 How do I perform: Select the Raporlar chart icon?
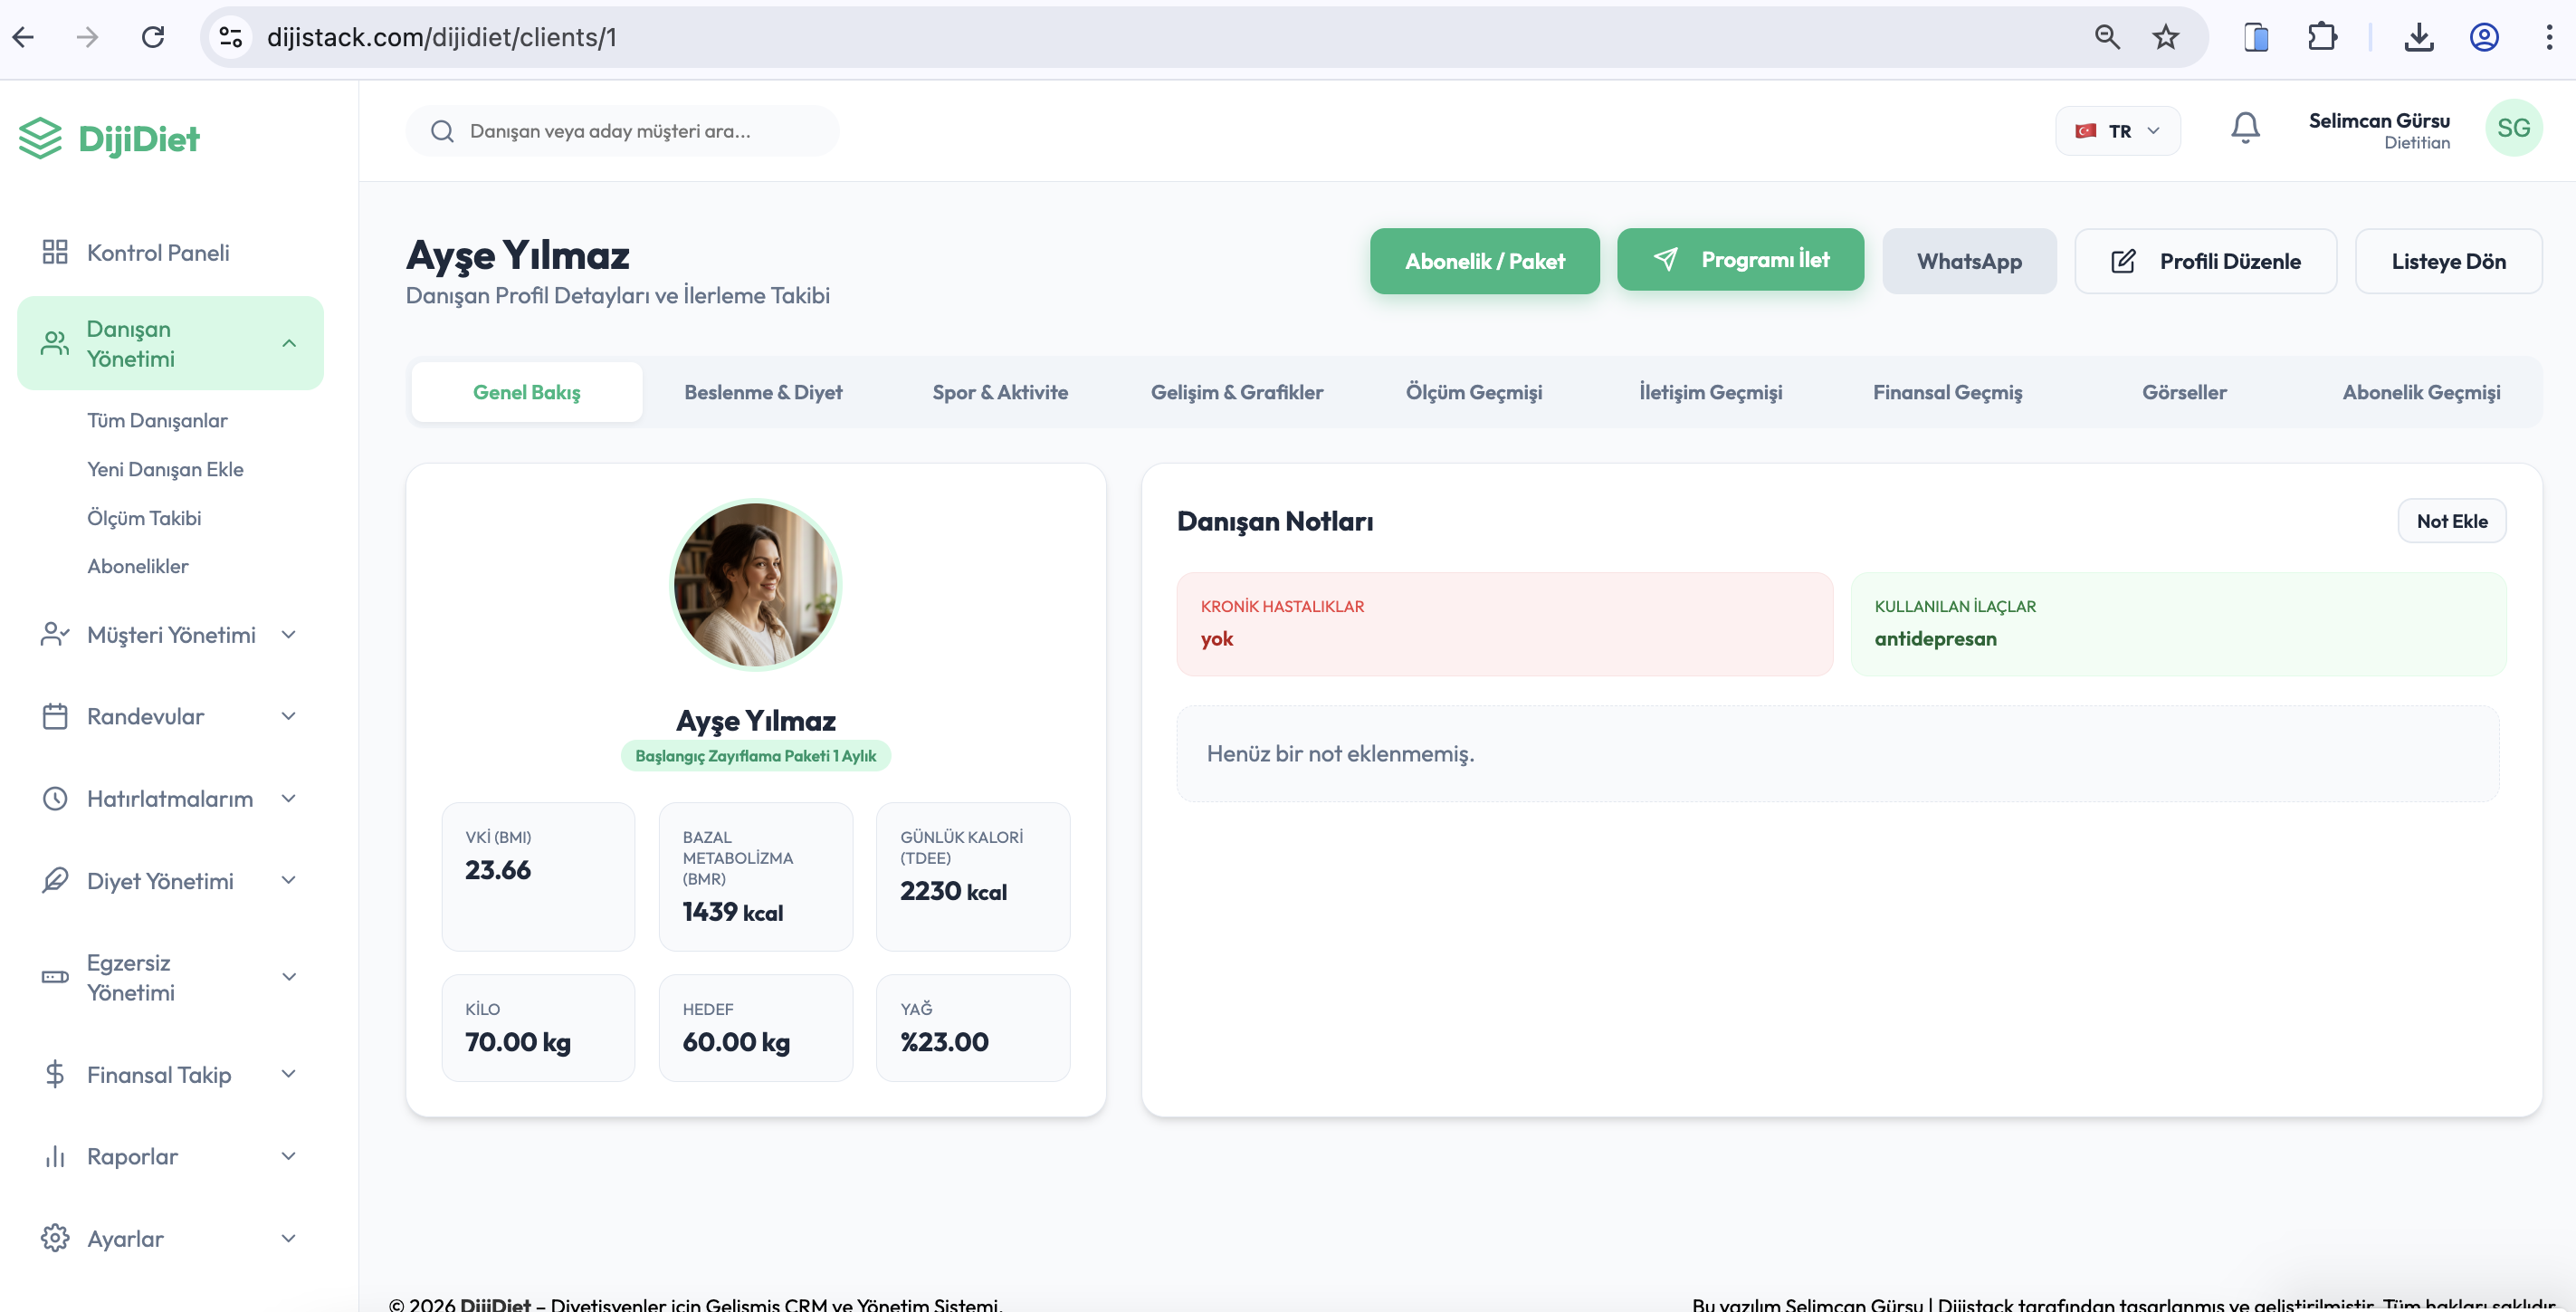(55, 1156)
